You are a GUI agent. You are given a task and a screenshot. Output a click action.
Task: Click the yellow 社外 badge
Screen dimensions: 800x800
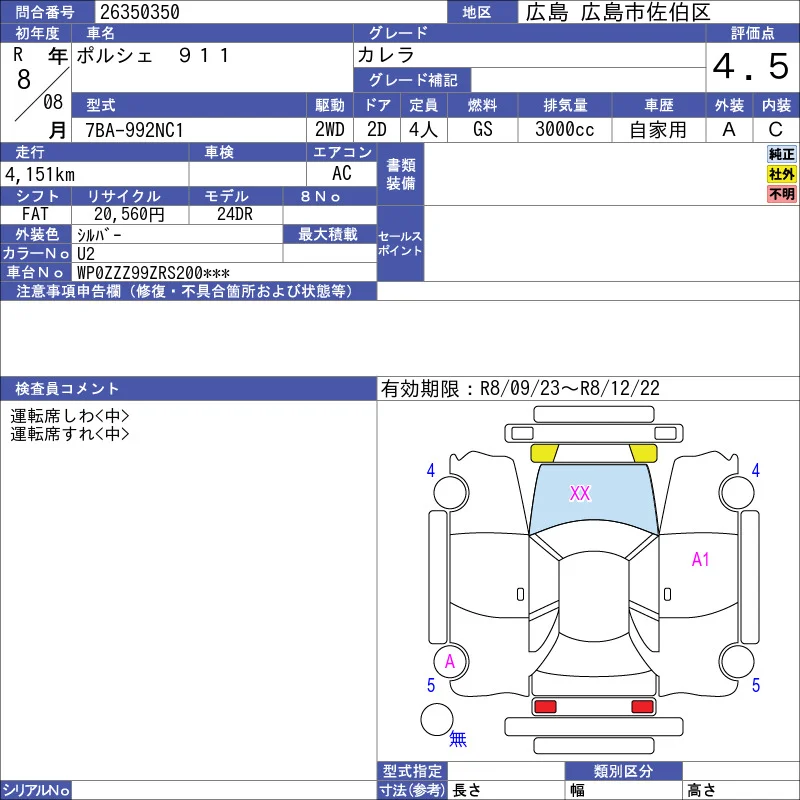781,174
